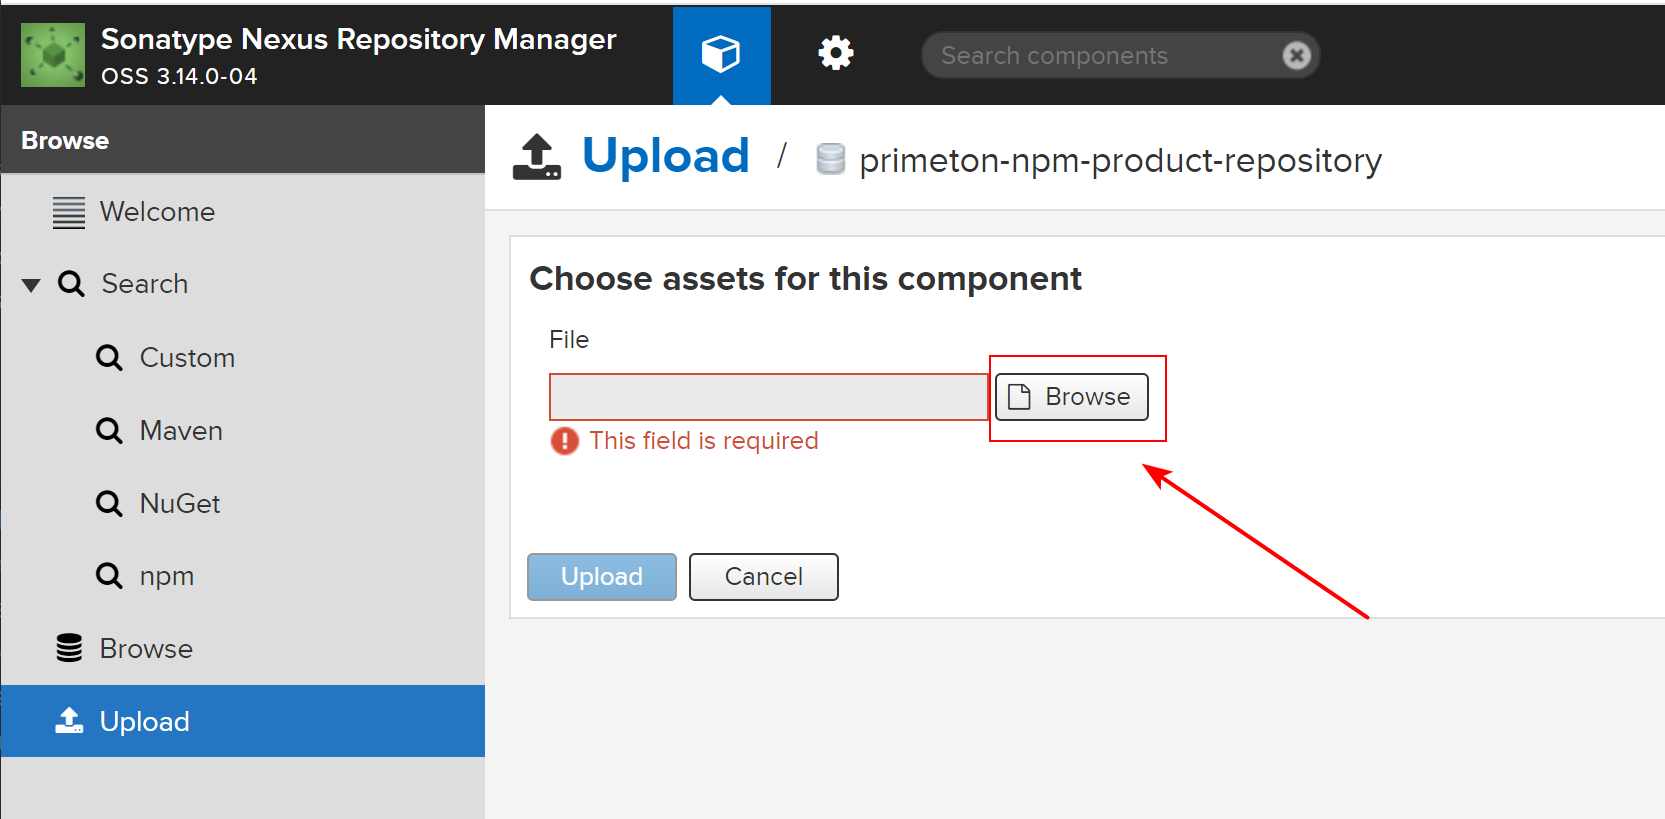
Task: Click the Cancel button
Action: pos(764,577)
